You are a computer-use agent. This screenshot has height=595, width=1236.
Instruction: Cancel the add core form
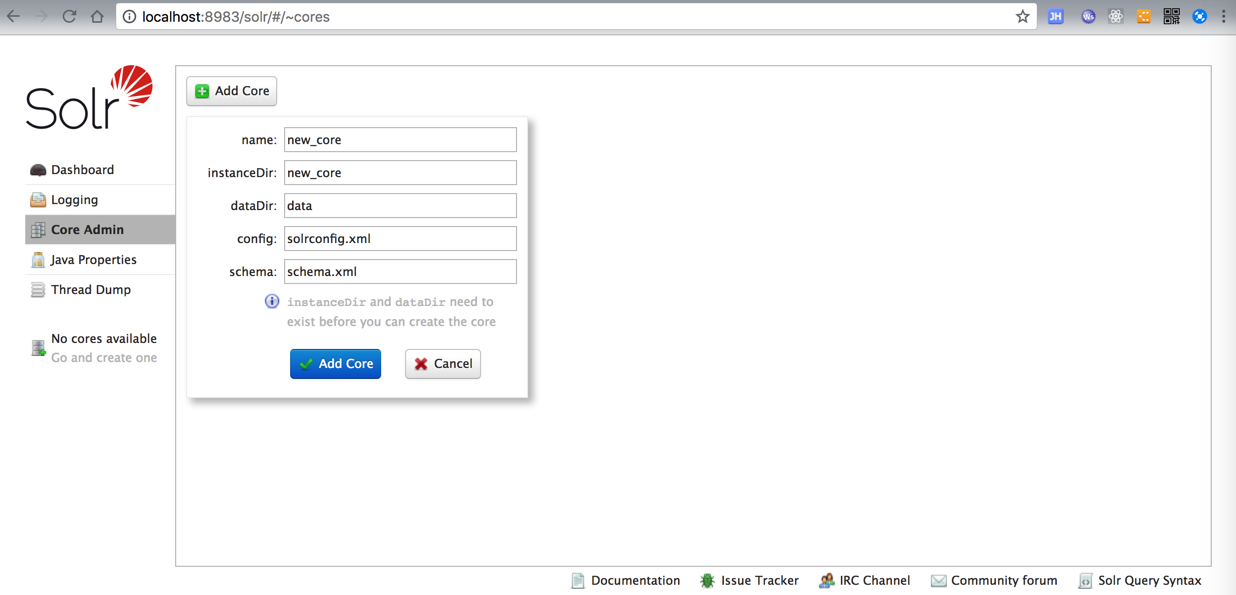click(443, 364)
